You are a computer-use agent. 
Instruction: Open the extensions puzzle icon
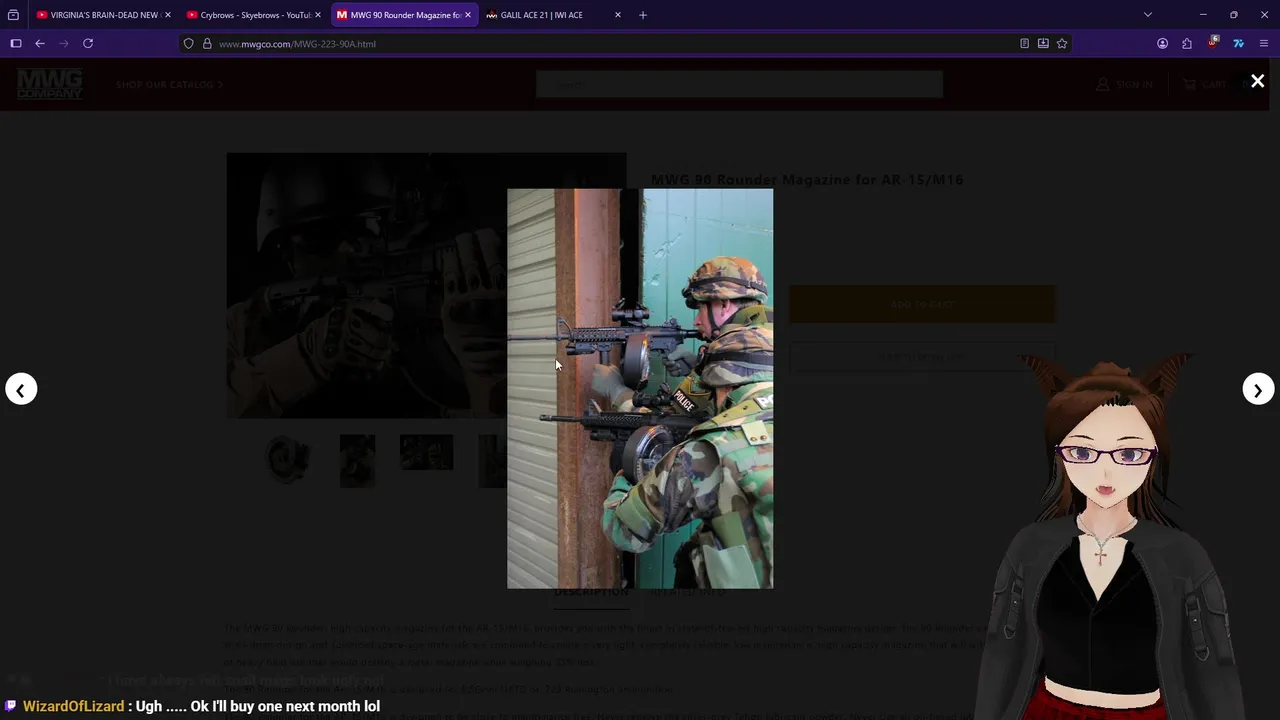pos(1187,43)
